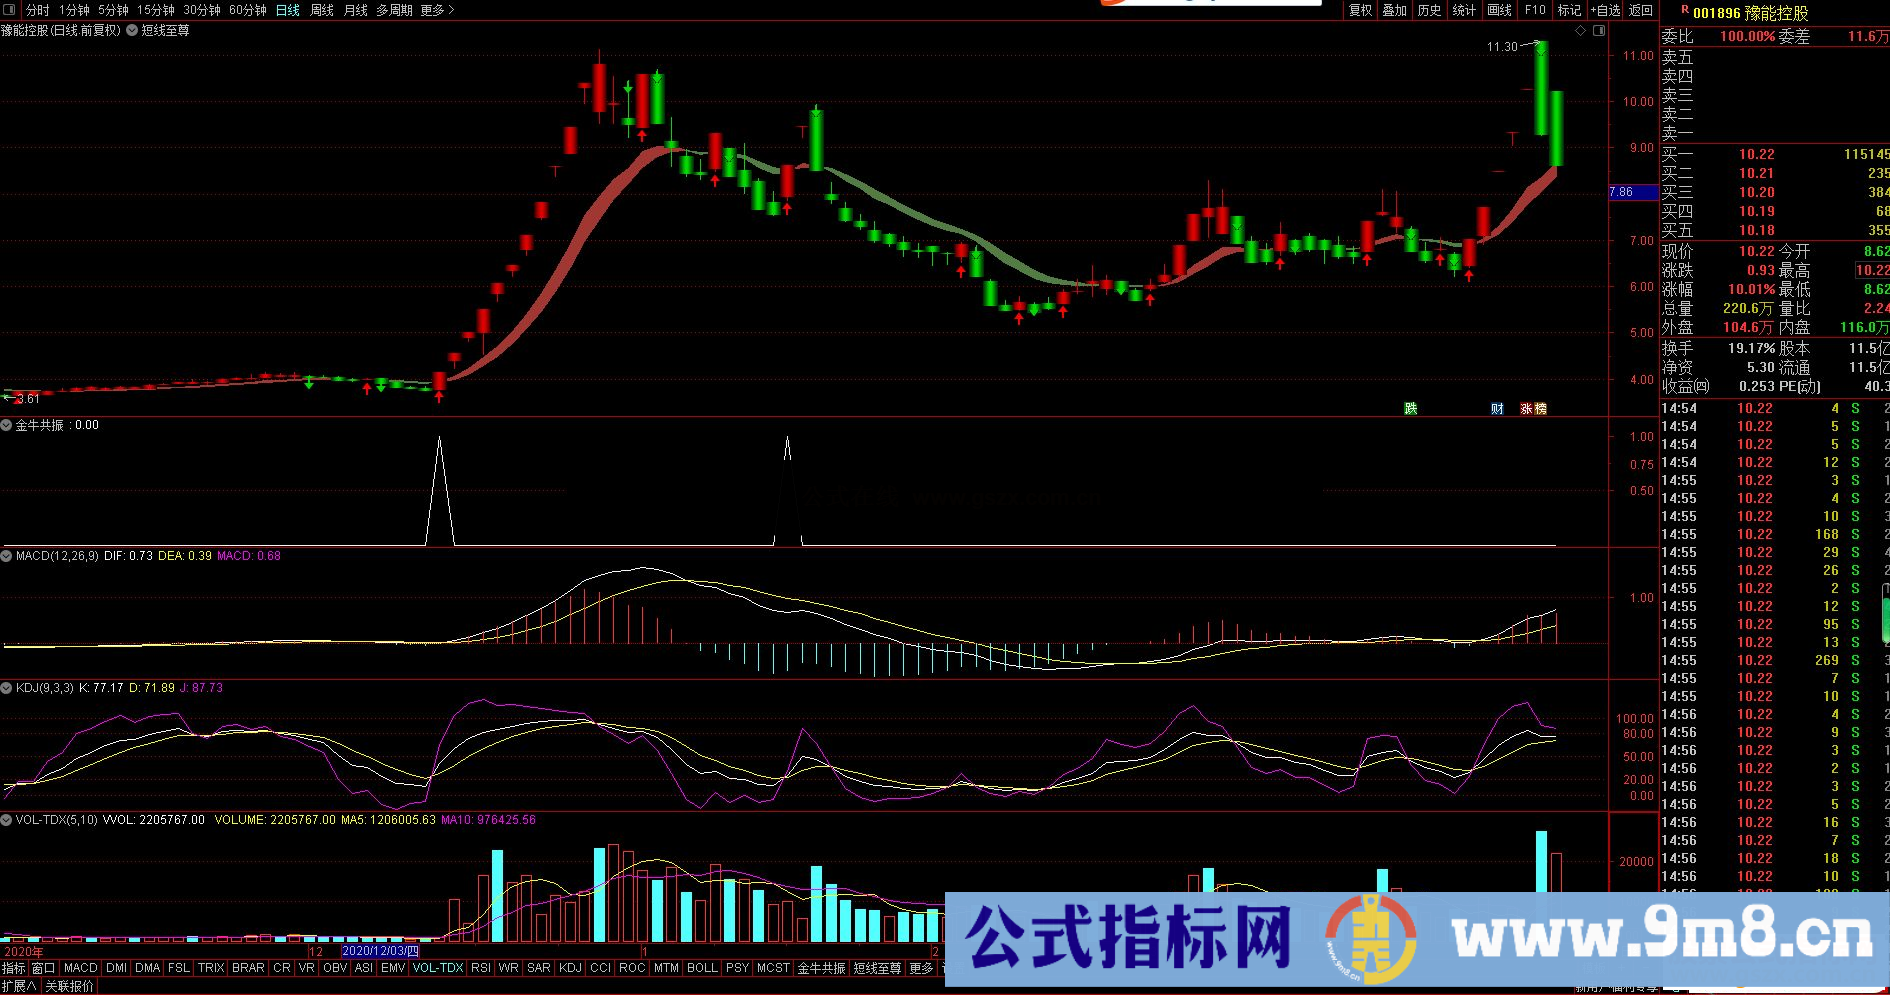1890x995 pixels.
Task: Add stock via +自选 button
Action: (x=1606, y=10)
